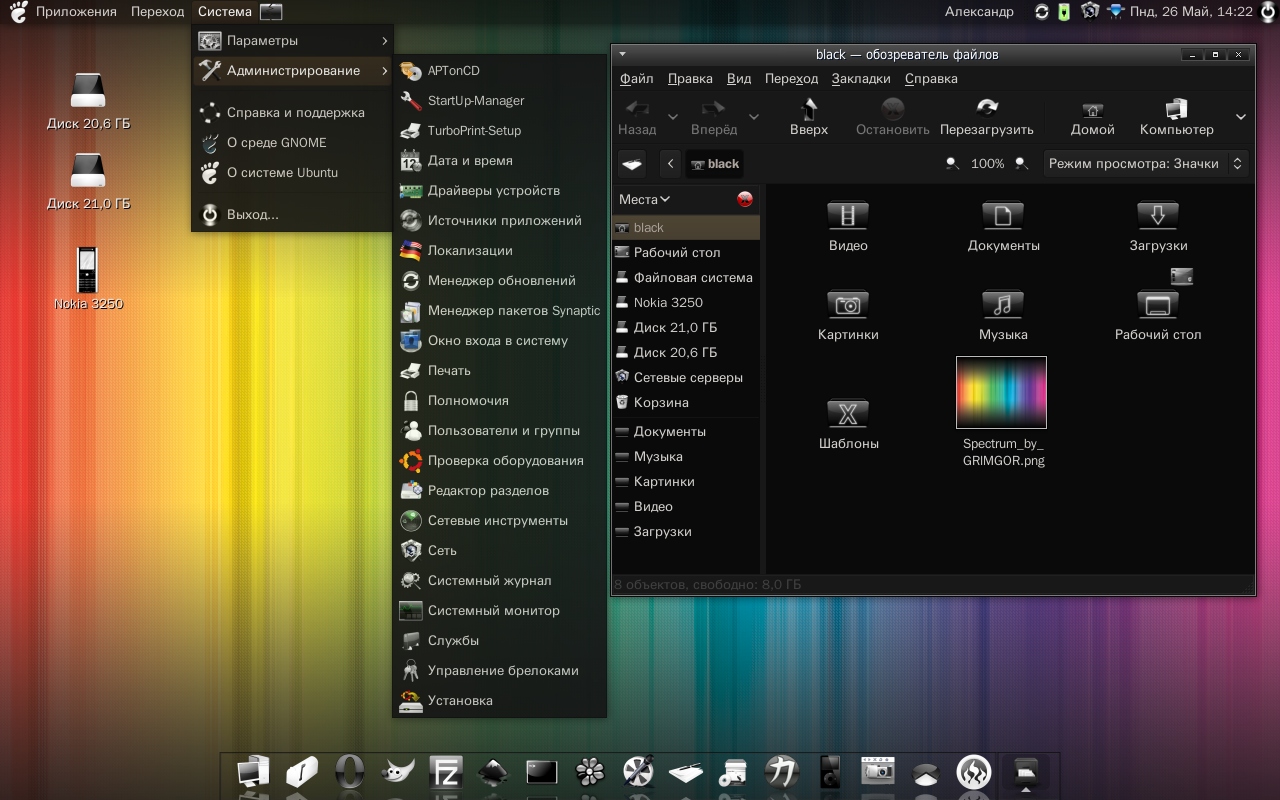
Task: Expand the toolbar overflow chevron after Компьютер
Action: point(1240,117)
